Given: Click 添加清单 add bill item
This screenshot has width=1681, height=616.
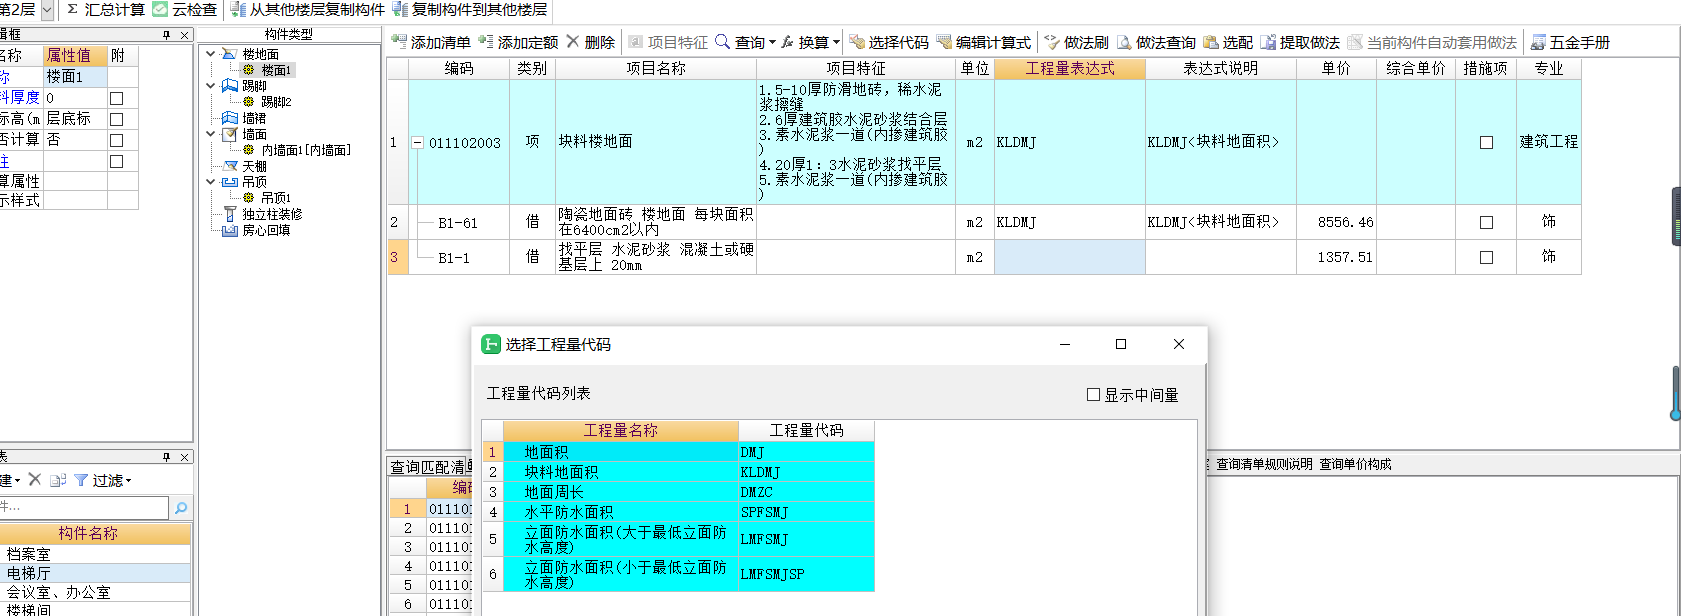Looking at the screenshot, I should 431,42.
